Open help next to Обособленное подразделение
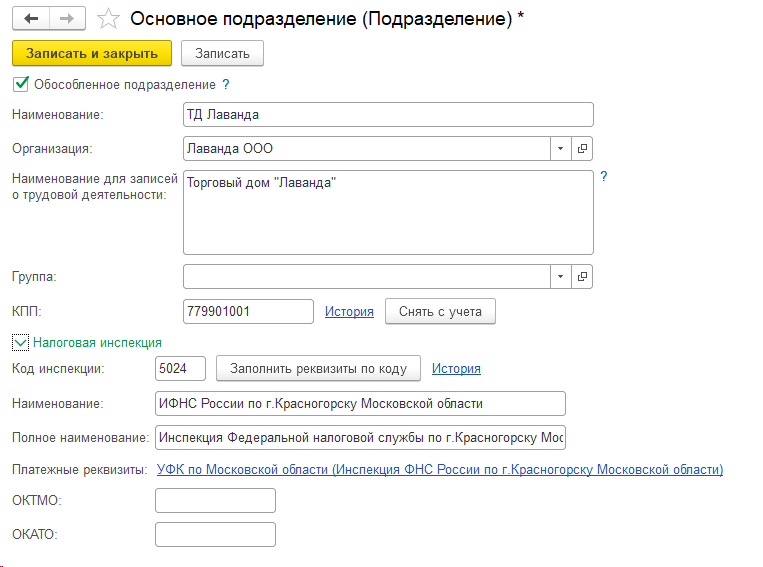The width and height of the screenshot is (763, 567). [x=226, y=84]
